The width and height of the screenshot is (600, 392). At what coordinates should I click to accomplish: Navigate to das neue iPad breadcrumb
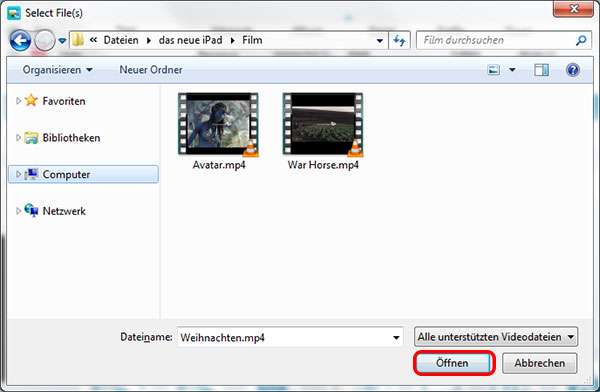[x=190, y=40]
